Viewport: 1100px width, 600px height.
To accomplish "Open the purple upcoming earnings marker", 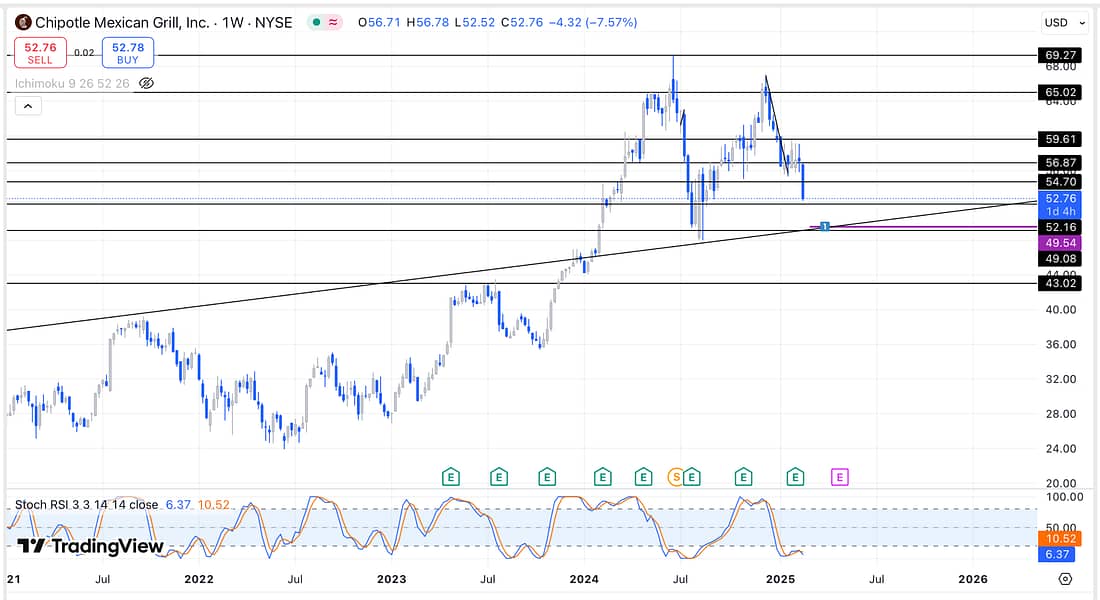I will (x=840, y=478).
